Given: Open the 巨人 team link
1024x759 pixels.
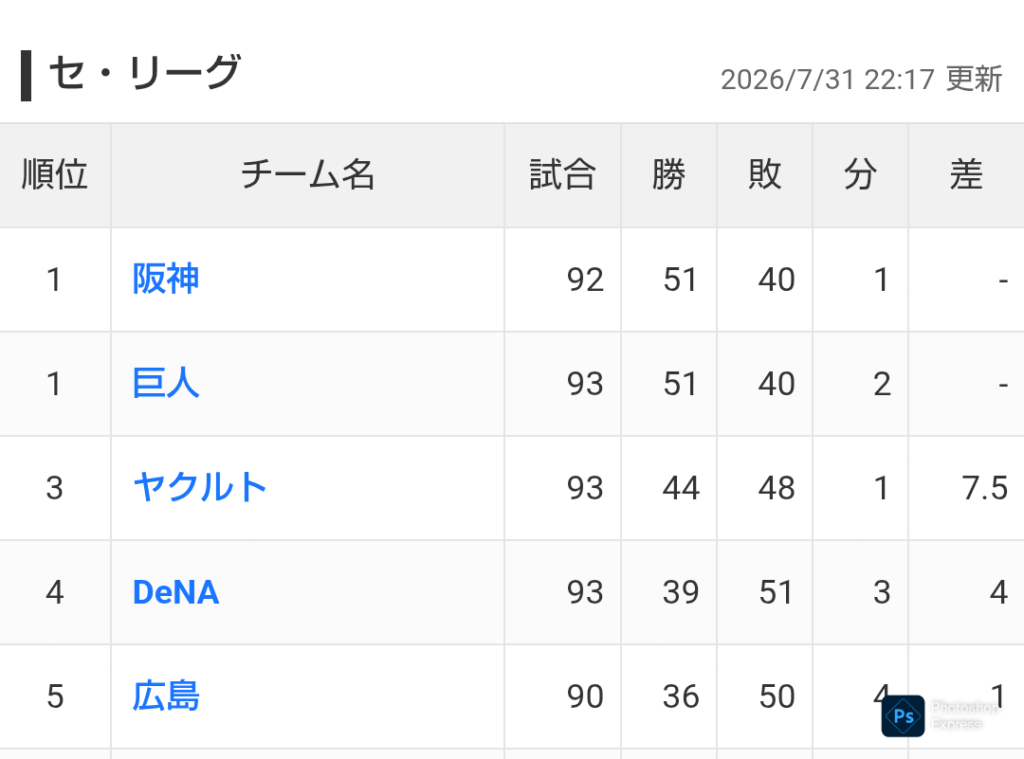Looking at the screenshot, I should (x=166, y=383).
